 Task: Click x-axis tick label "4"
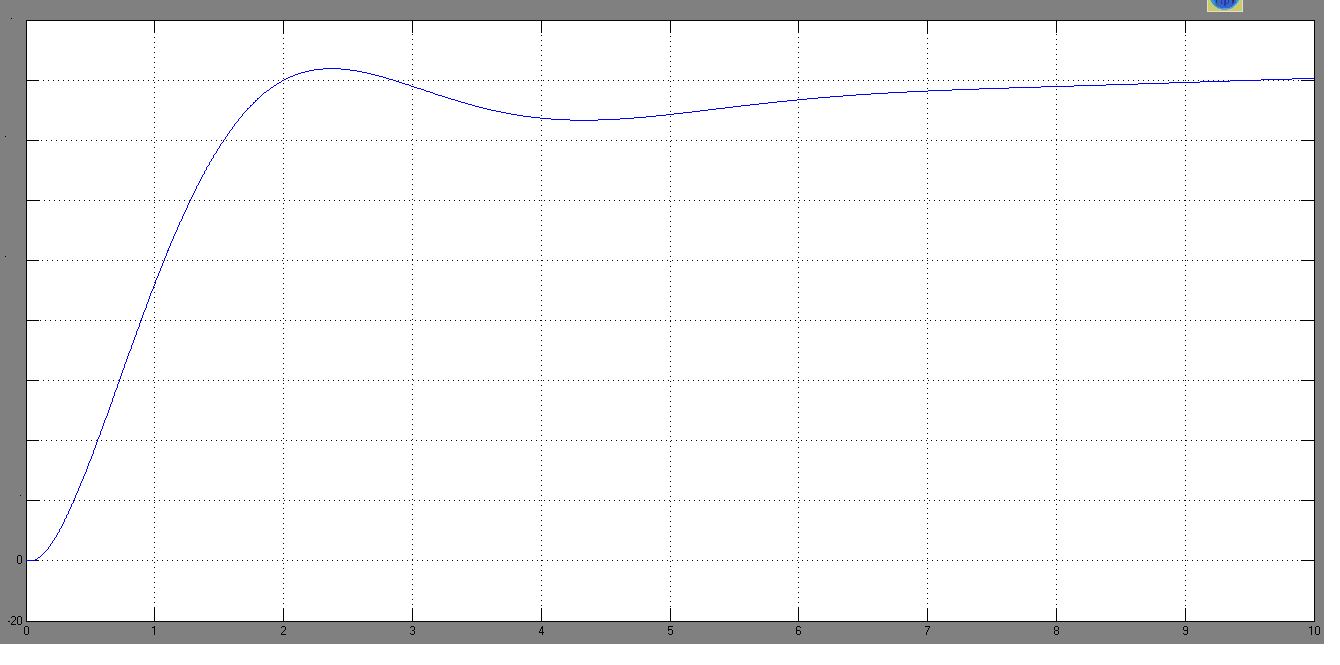[541, 630]
